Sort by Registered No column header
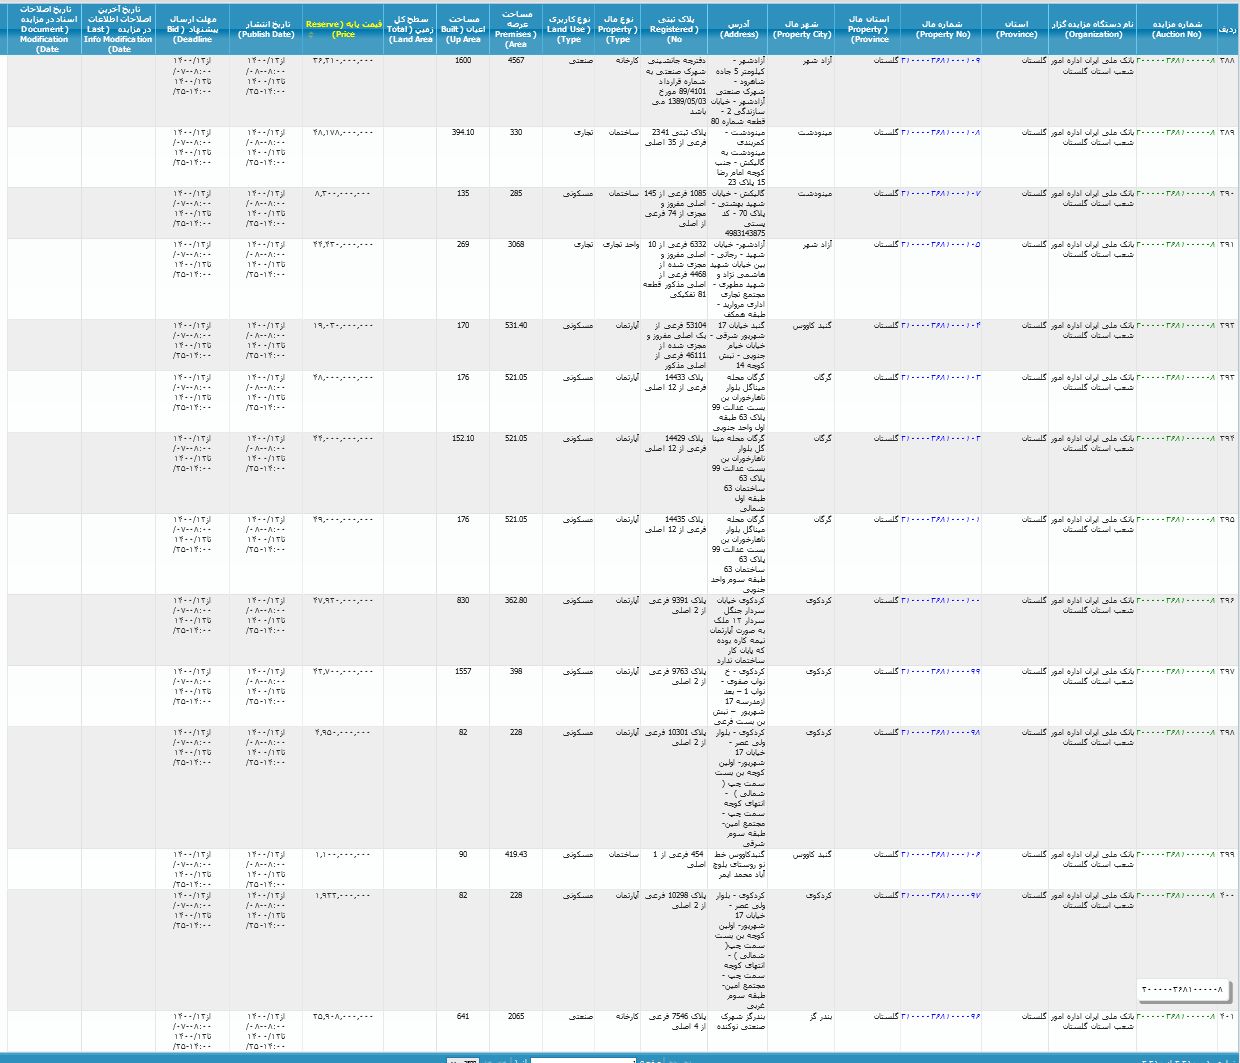 point(675,29)
